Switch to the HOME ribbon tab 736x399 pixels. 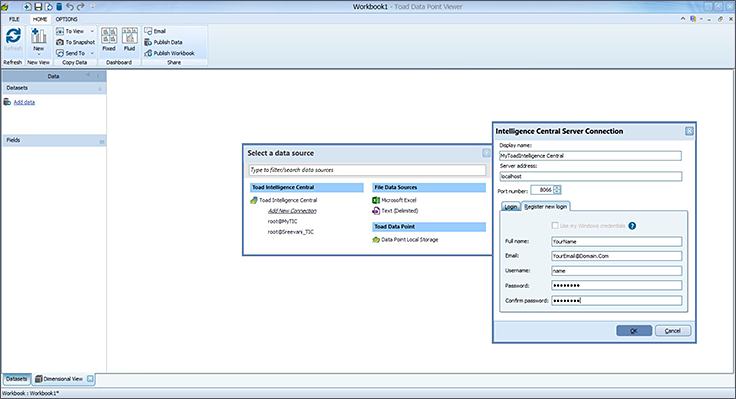pos(40,19)
